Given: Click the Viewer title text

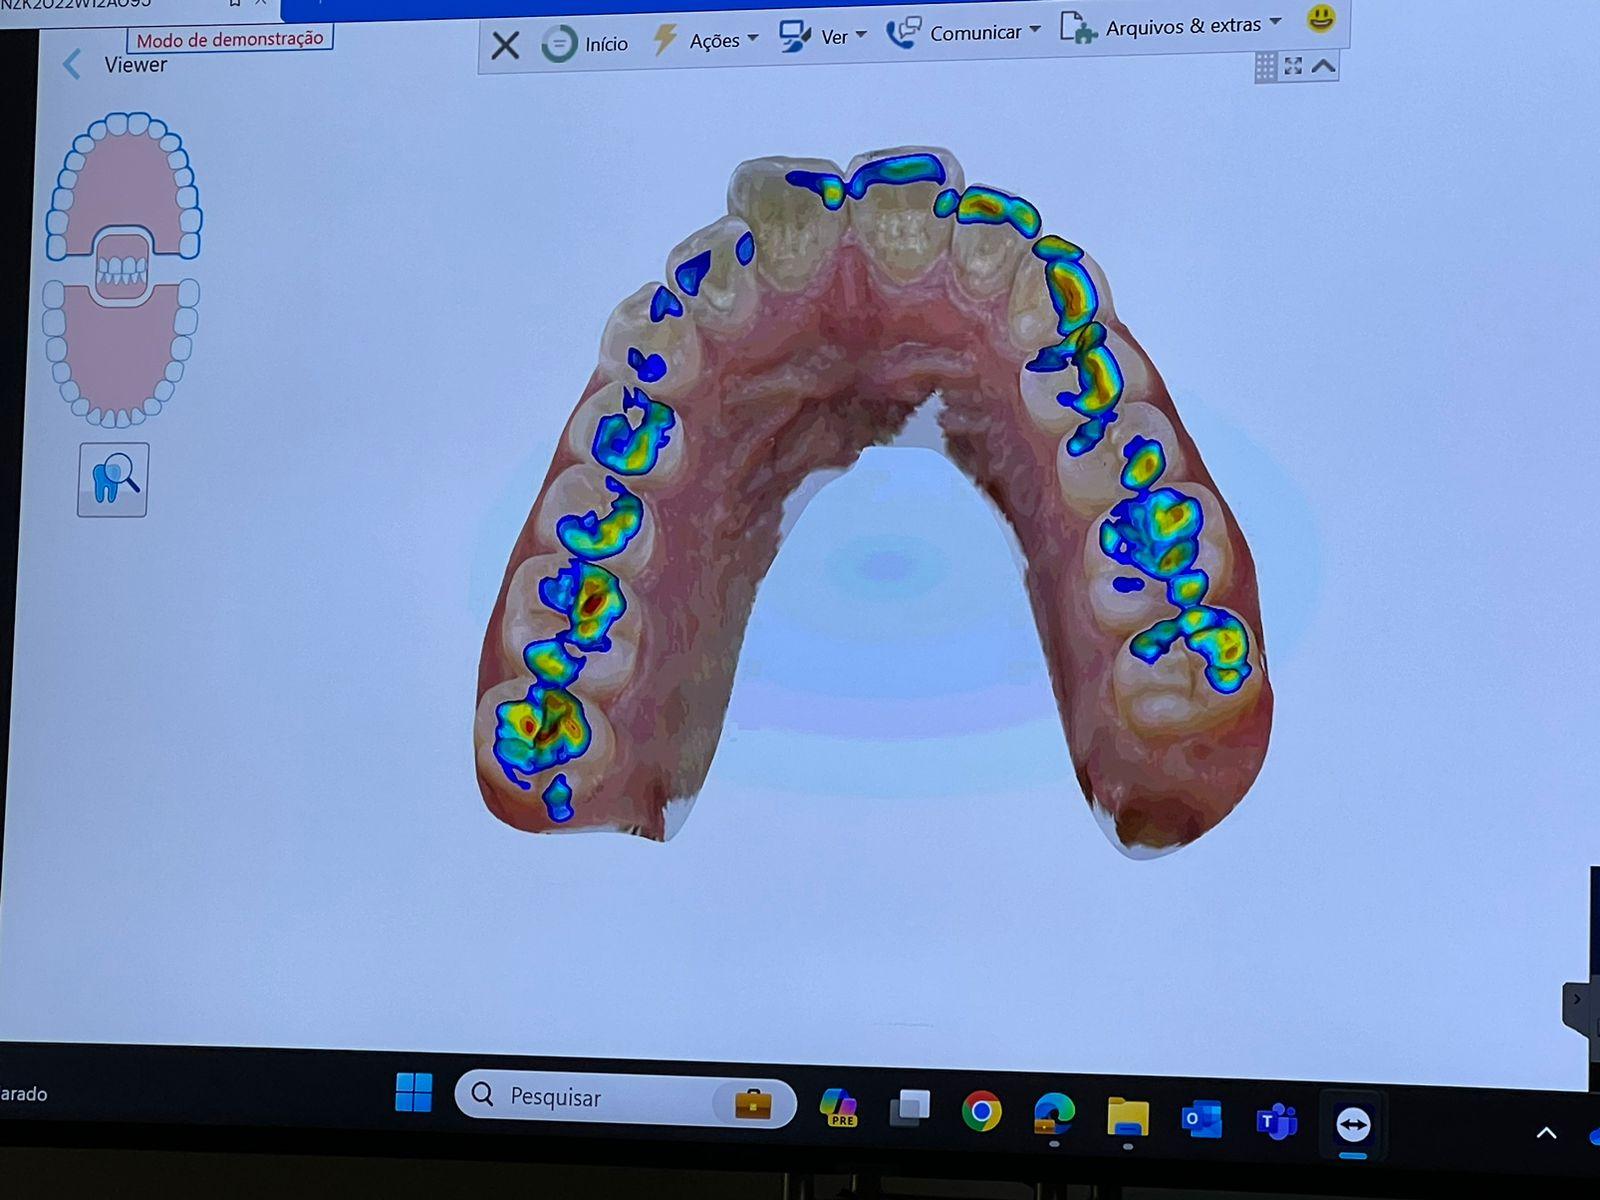Looking at the screenshot, I should (x=135, y=65).
